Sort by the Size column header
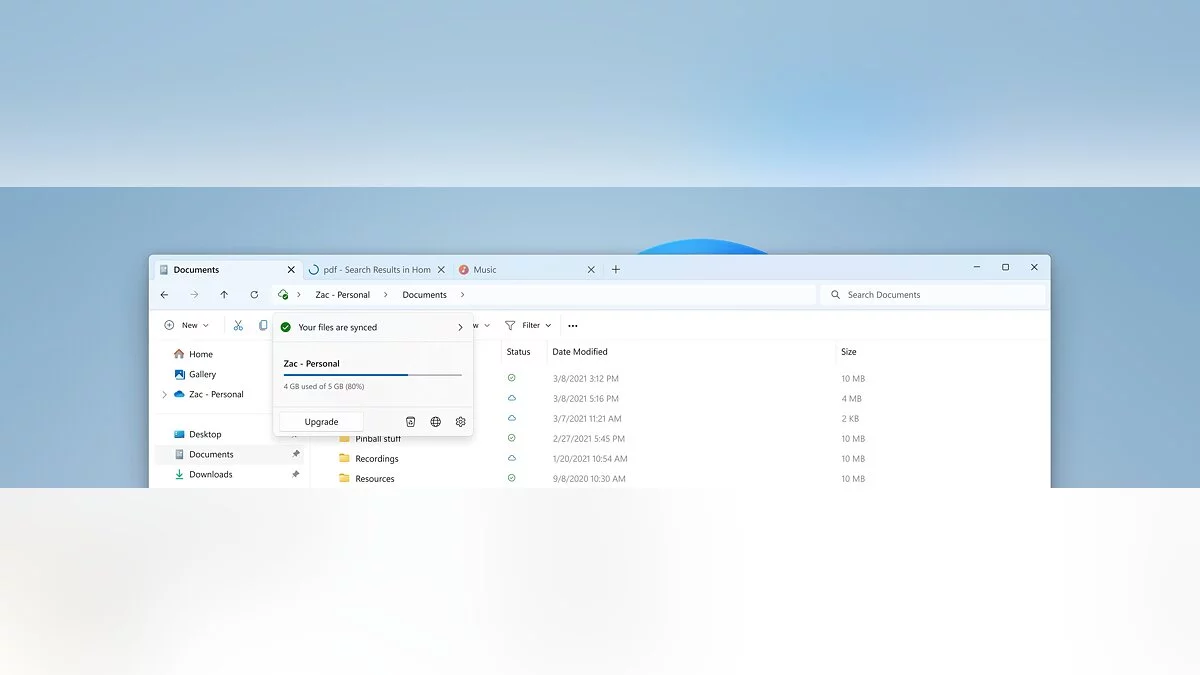Screen dimensions: 1200x675 click(x=849, y=352)
